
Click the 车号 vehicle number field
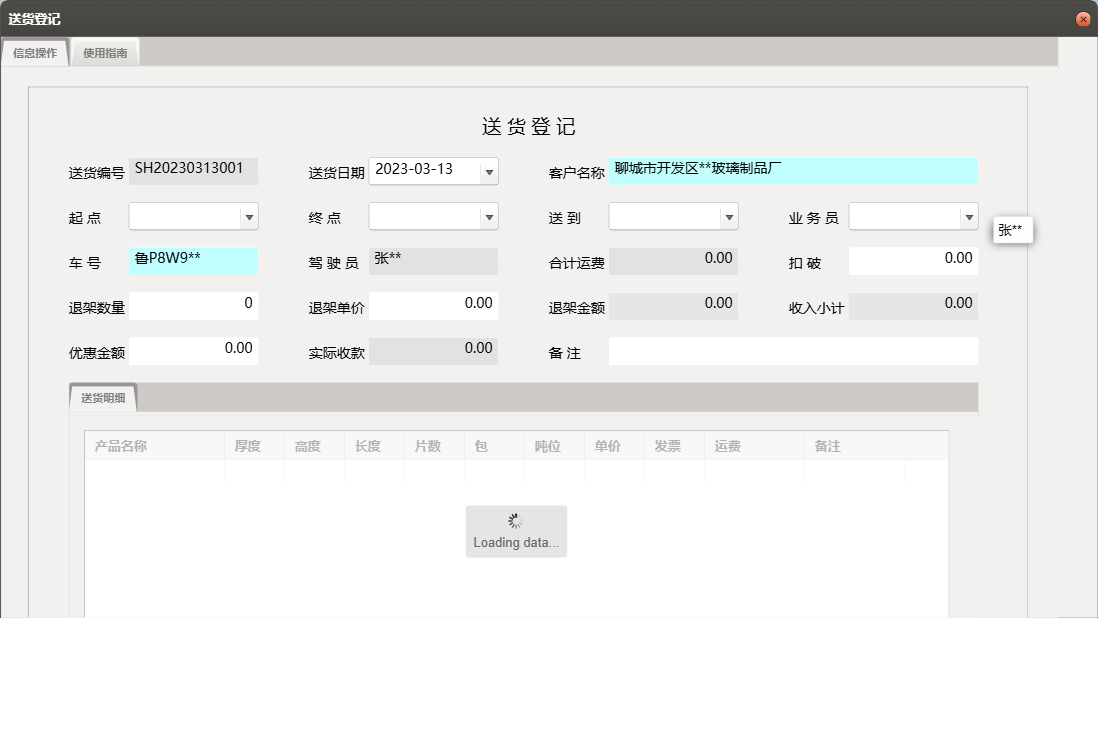[193, 261]
